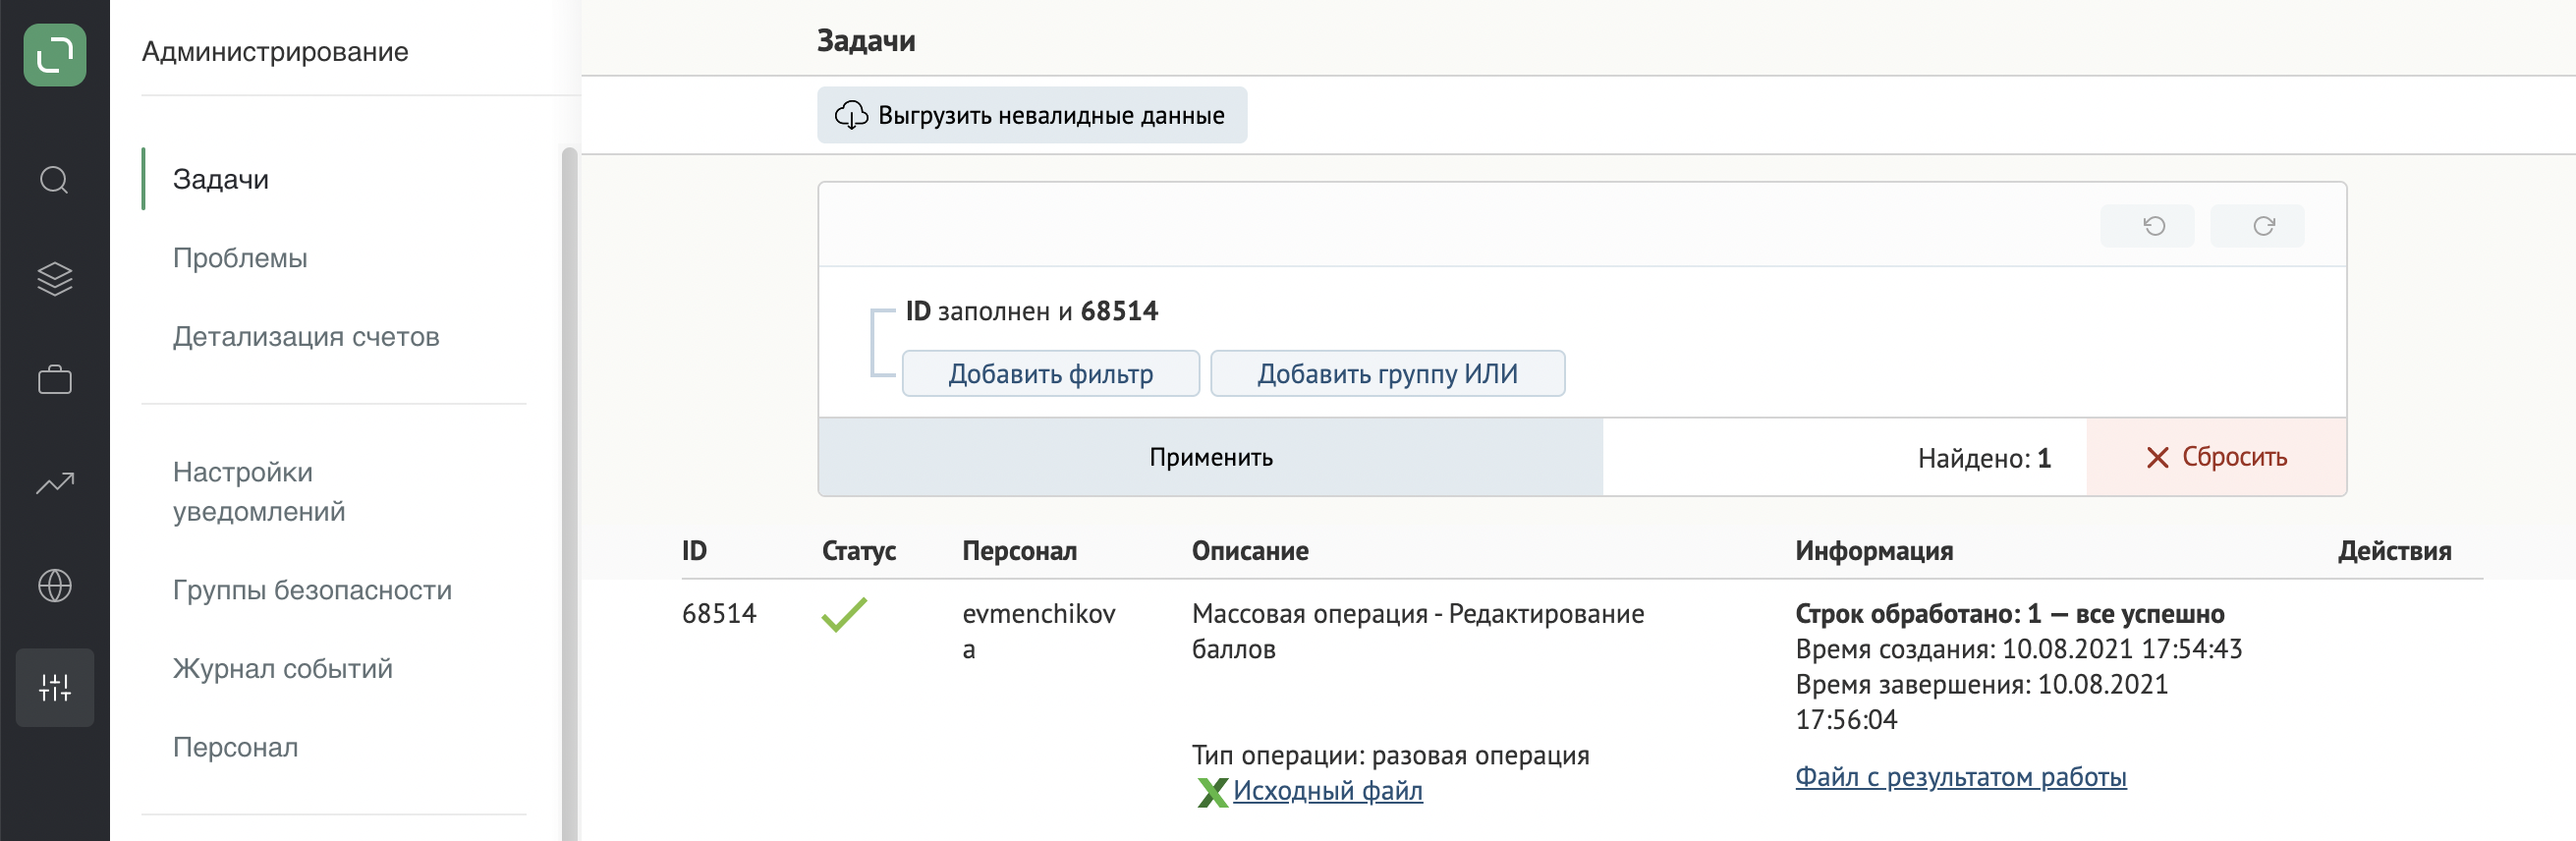Click the Информация column header
This screenshot has height=841, width=2576.
tap(1874, 551)
